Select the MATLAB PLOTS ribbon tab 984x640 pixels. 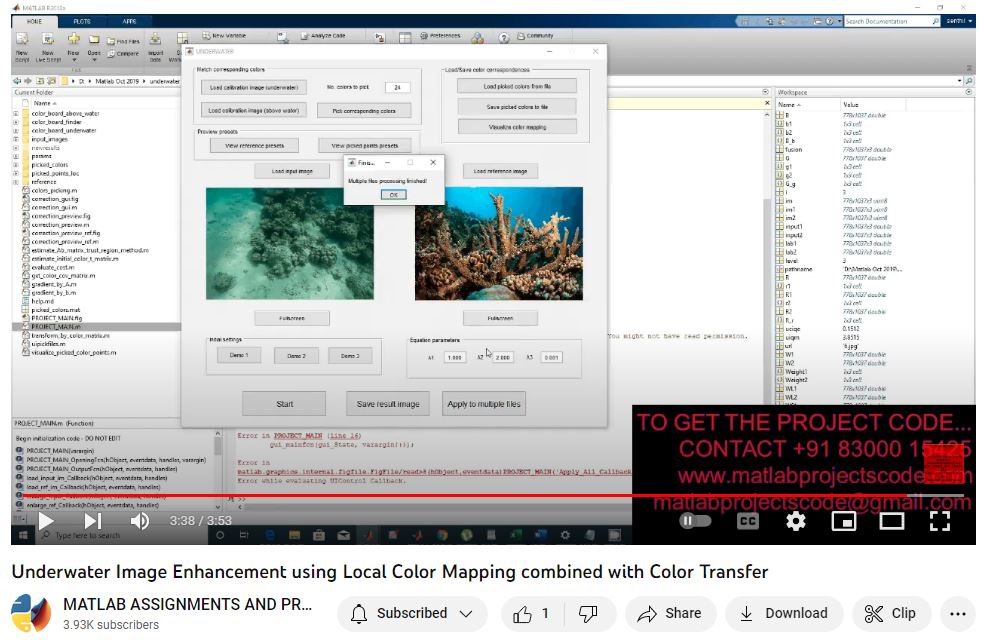tap(82, 21)
